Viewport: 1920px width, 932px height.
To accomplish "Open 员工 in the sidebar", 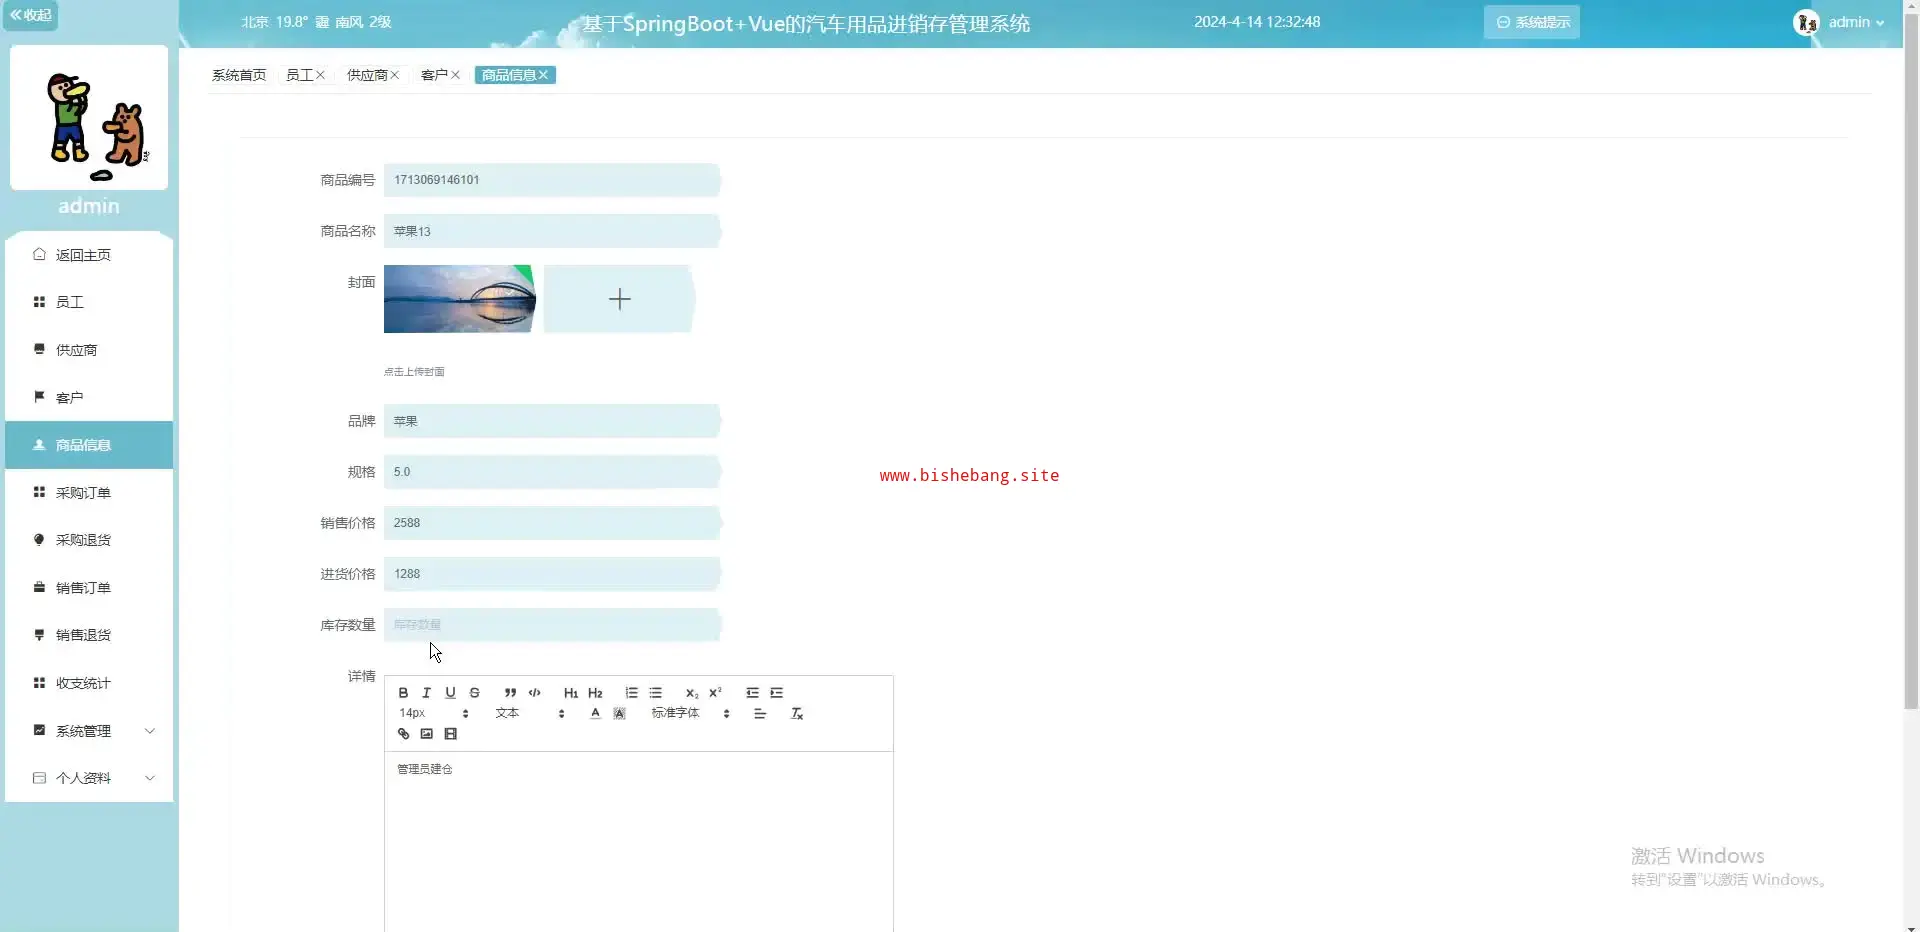I will 89,302.
